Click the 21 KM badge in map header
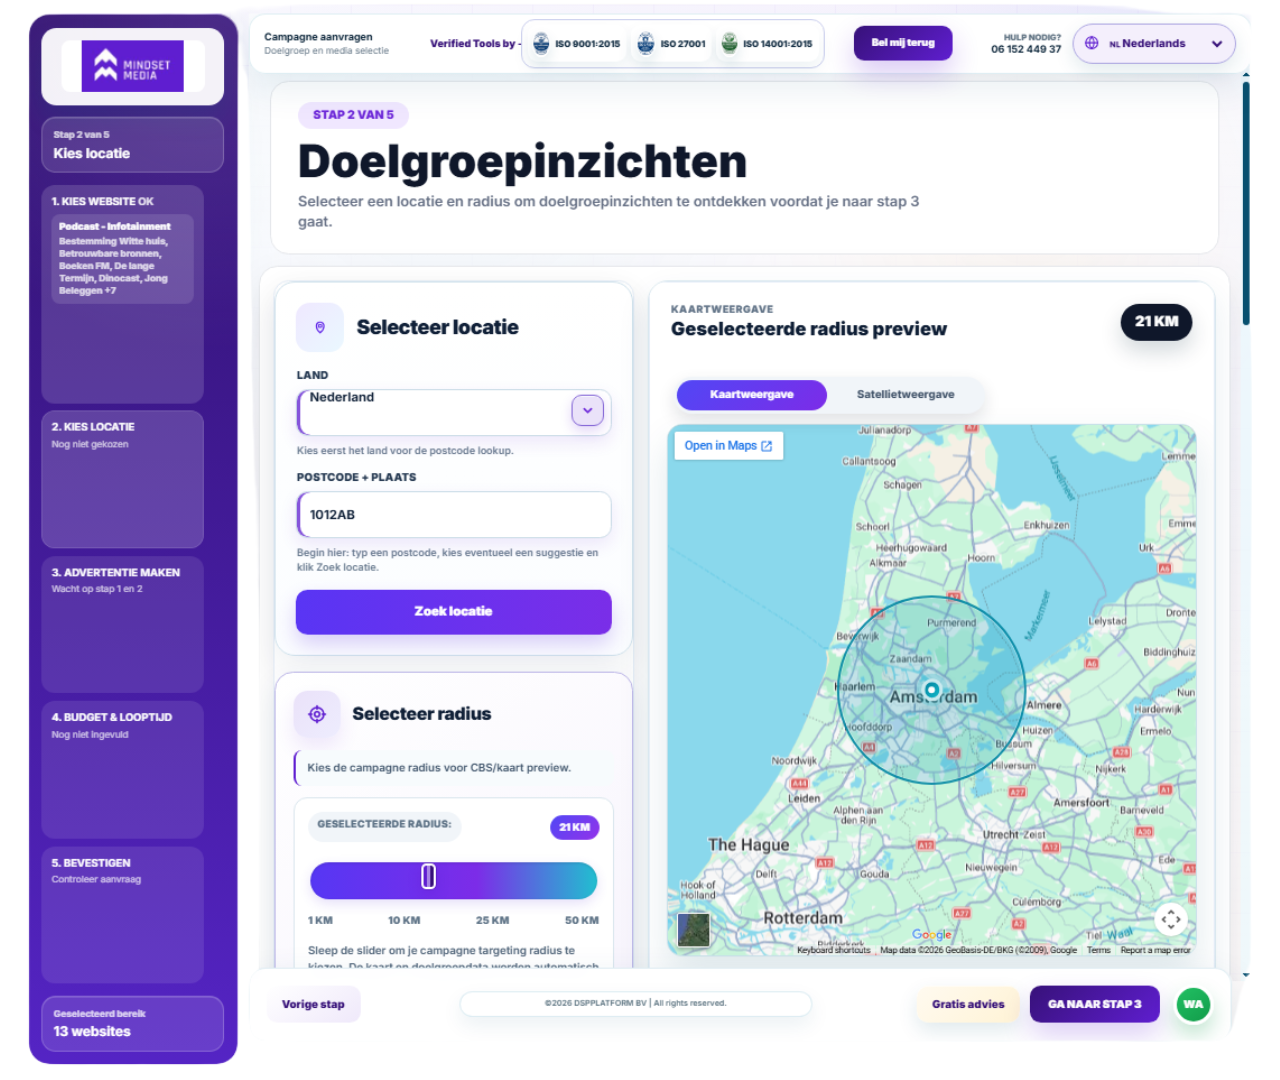The height and width of the screenshot is (1080, 1280). pyautogui.click(x=1156, y=322)
